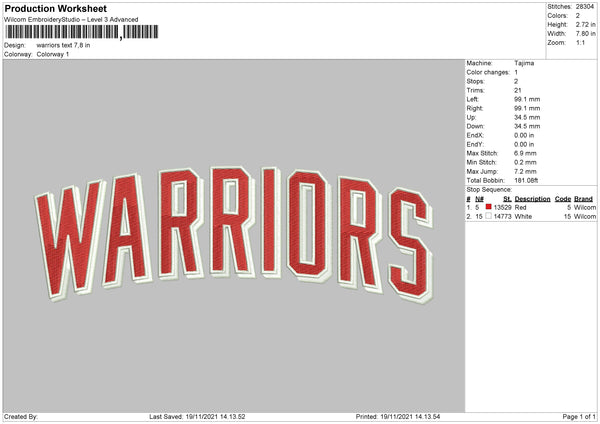The width and height of the screenshot is (600, 424).
Task: Click the Zoom 1:1 value
Action: pyautogui.click(x=580, y=42)
